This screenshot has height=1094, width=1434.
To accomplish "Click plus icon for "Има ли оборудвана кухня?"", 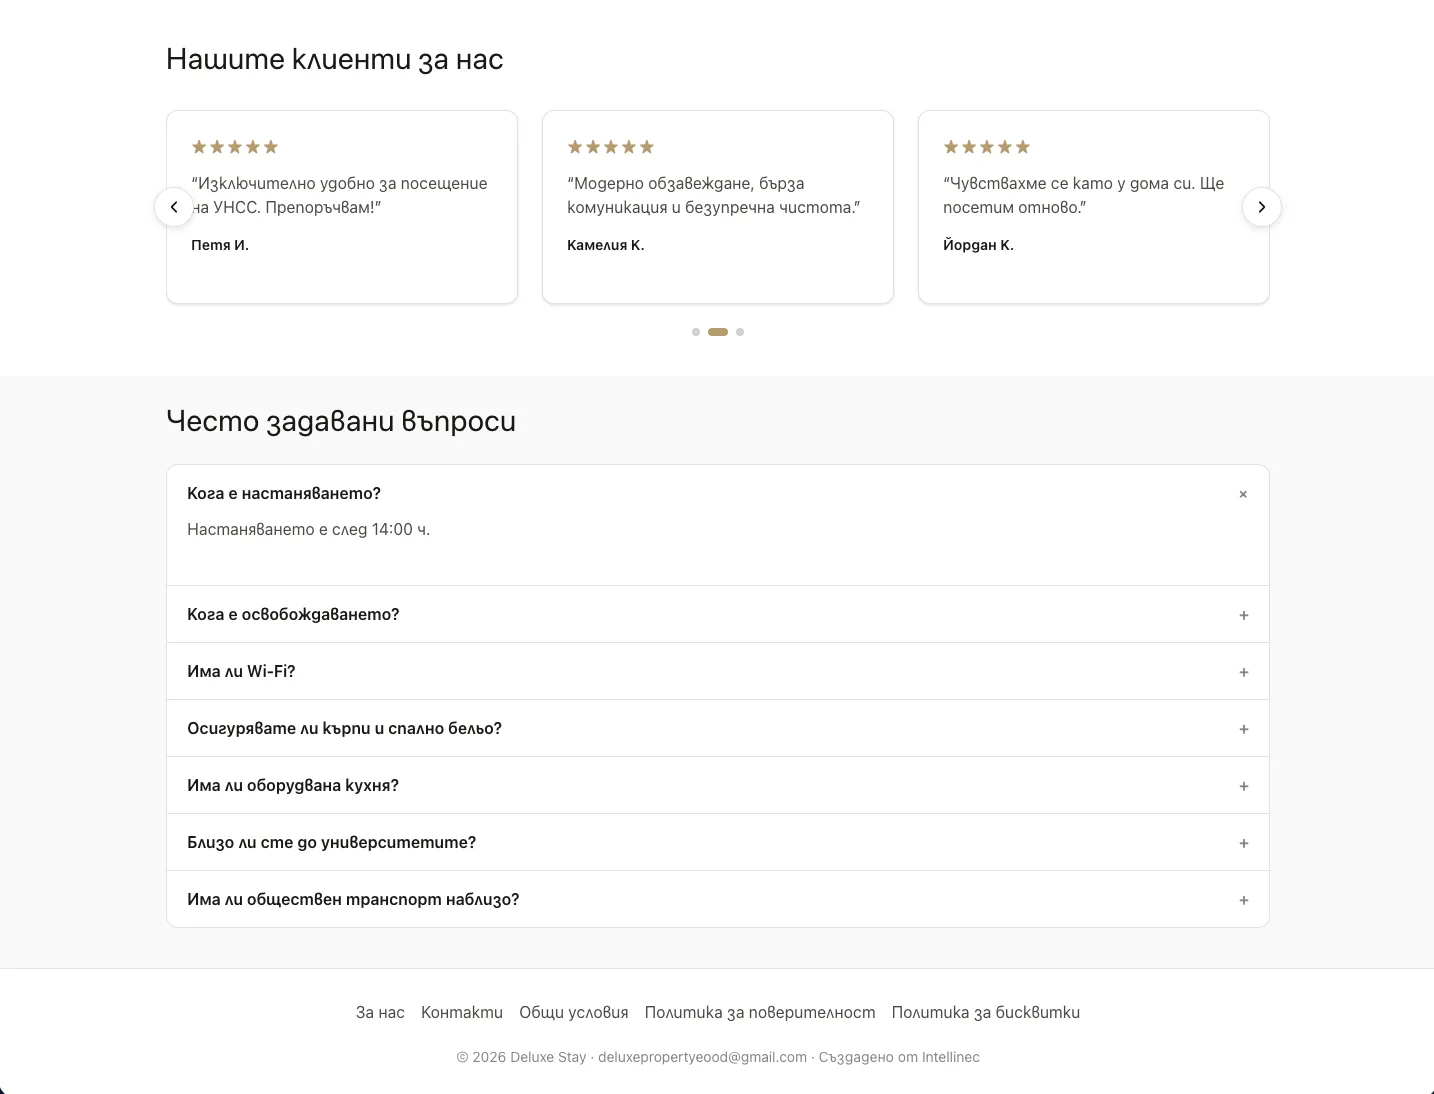I will (1244, 786).
